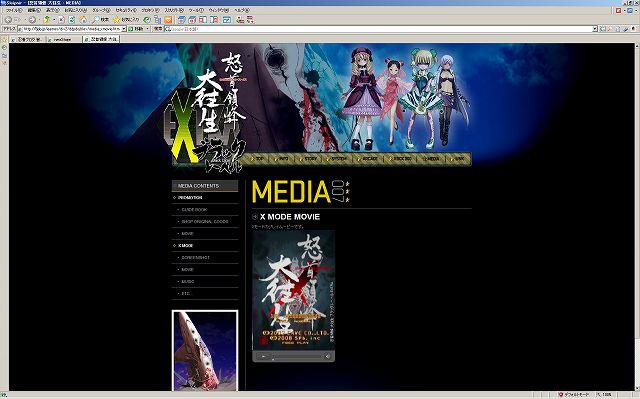This screenshot has height=399, width=640.
Task: Click the first blue window-arrangement icon
Action: coord(182,20)
